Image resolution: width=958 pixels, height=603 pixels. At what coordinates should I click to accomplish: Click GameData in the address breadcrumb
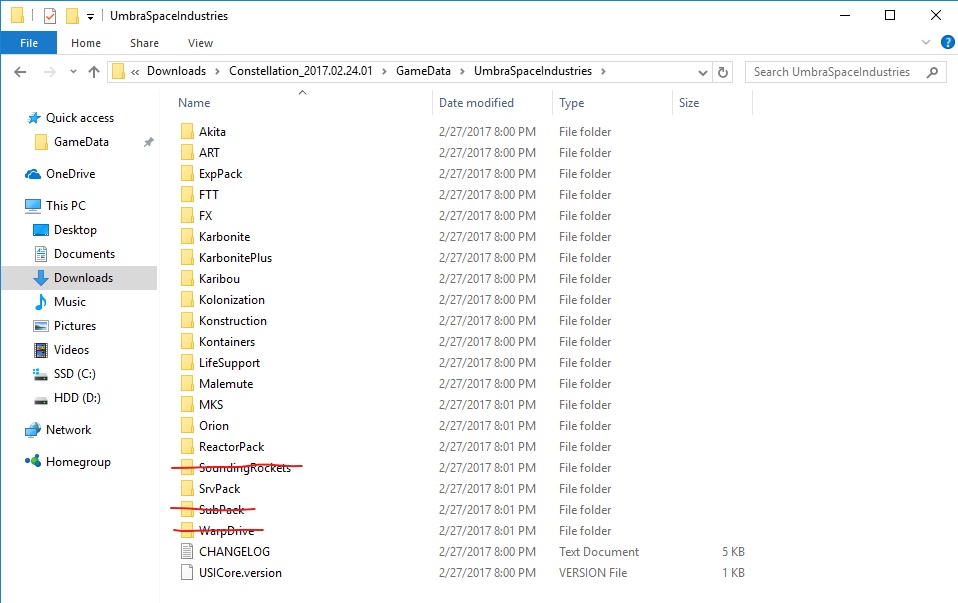pos(423,71)
